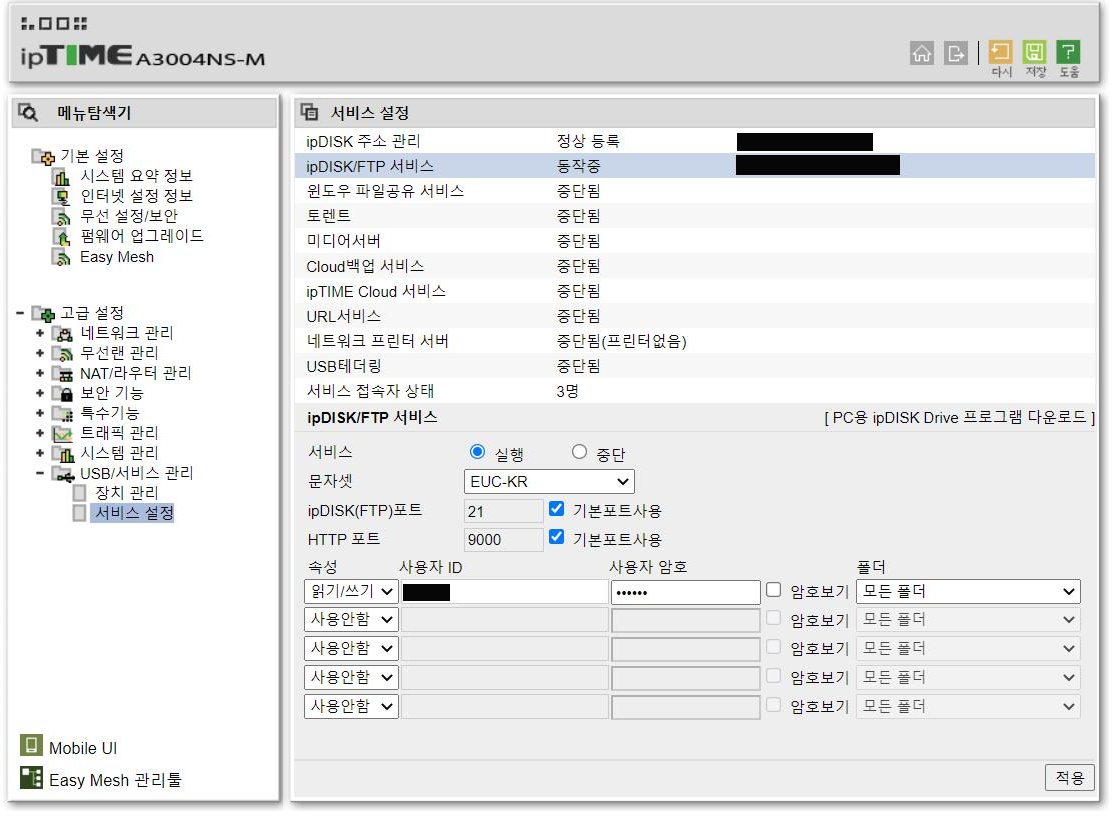
Task: Expand the 트래픽 관리 tree node
Action: 40,433
